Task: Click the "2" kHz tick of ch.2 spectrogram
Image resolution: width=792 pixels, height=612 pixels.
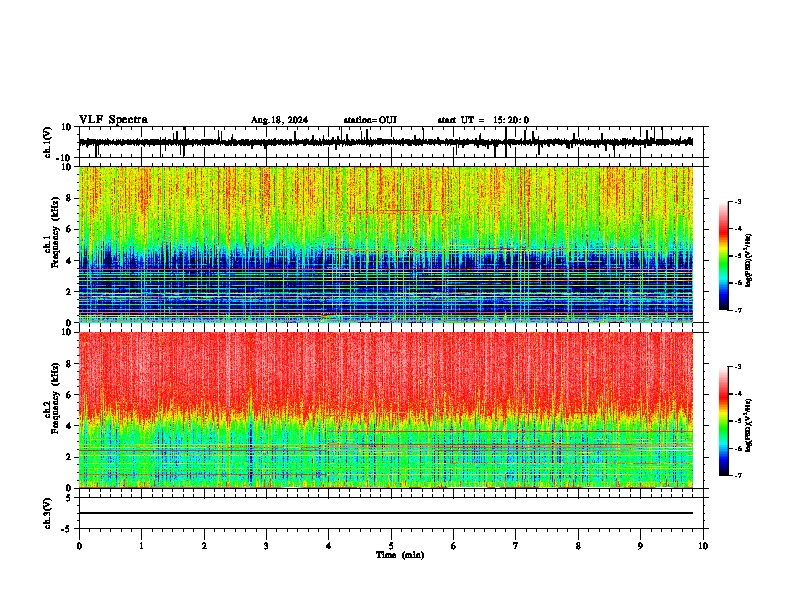Action: 69,457
